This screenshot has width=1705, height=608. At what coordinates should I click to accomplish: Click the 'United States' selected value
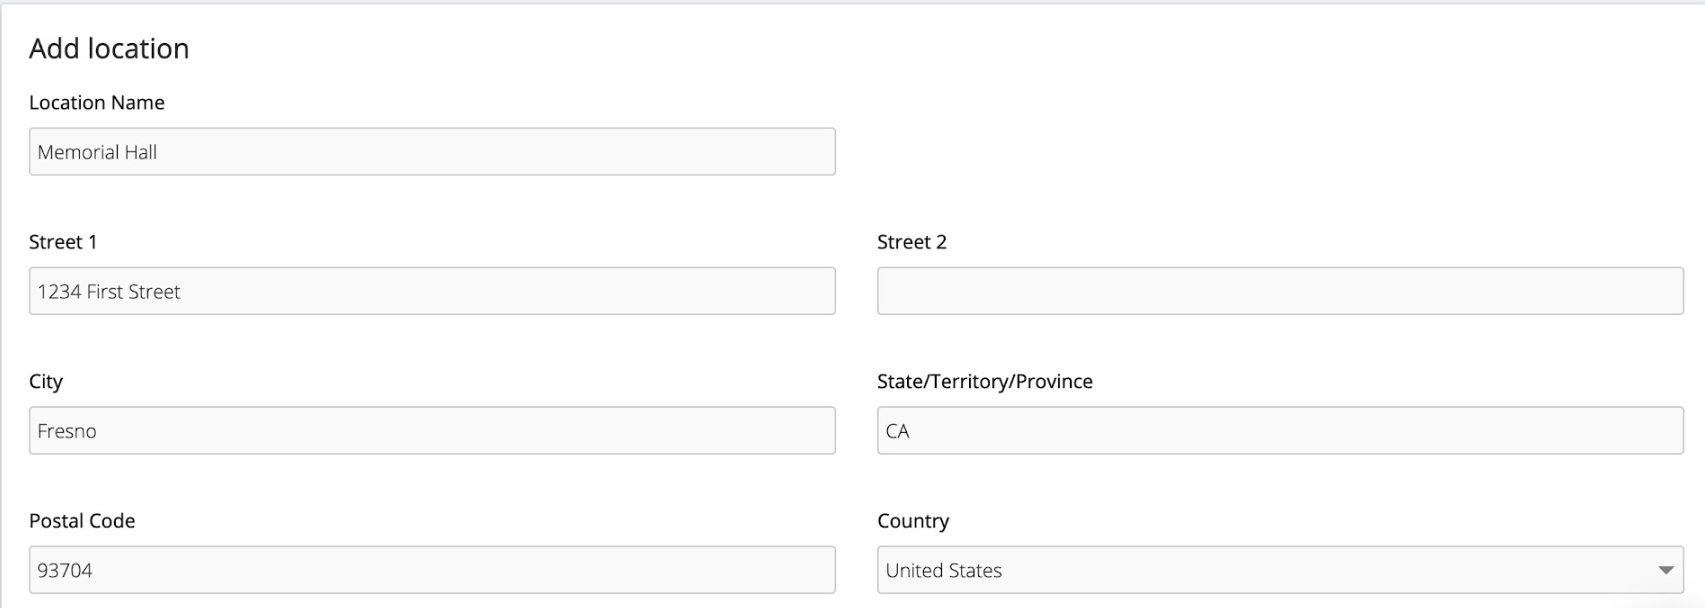click(944, 570)
